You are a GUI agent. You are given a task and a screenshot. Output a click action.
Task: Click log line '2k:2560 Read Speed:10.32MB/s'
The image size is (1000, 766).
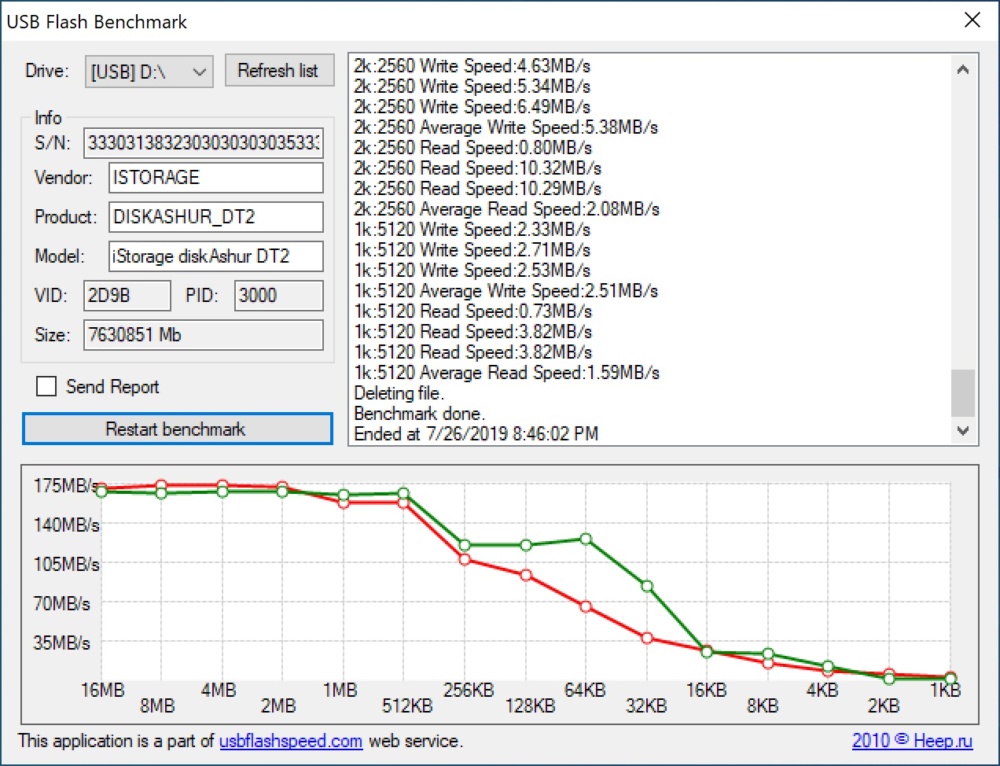point(478,168)
